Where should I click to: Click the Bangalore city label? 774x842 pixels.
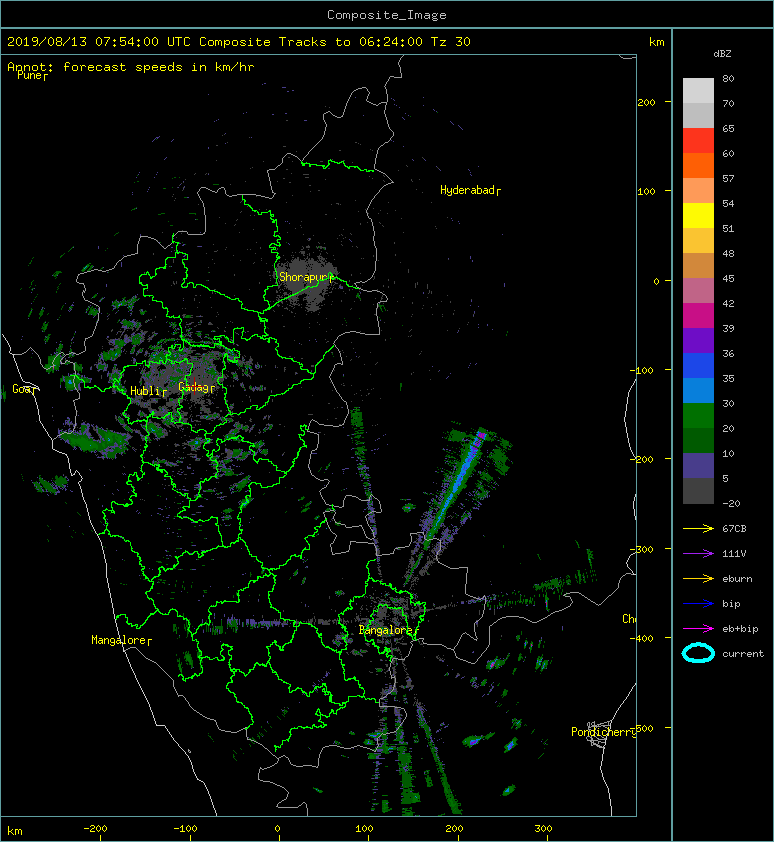[388, 630]
